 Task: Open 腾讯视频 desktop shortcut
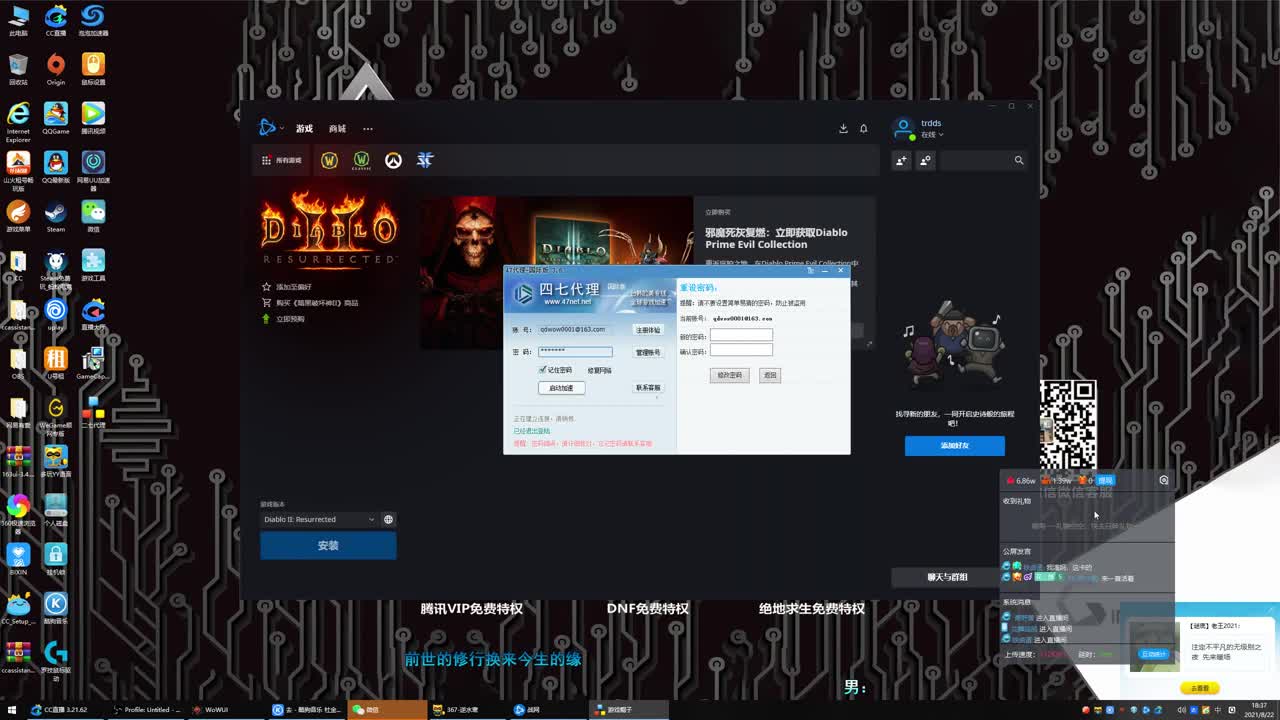(x=93, y=117)
